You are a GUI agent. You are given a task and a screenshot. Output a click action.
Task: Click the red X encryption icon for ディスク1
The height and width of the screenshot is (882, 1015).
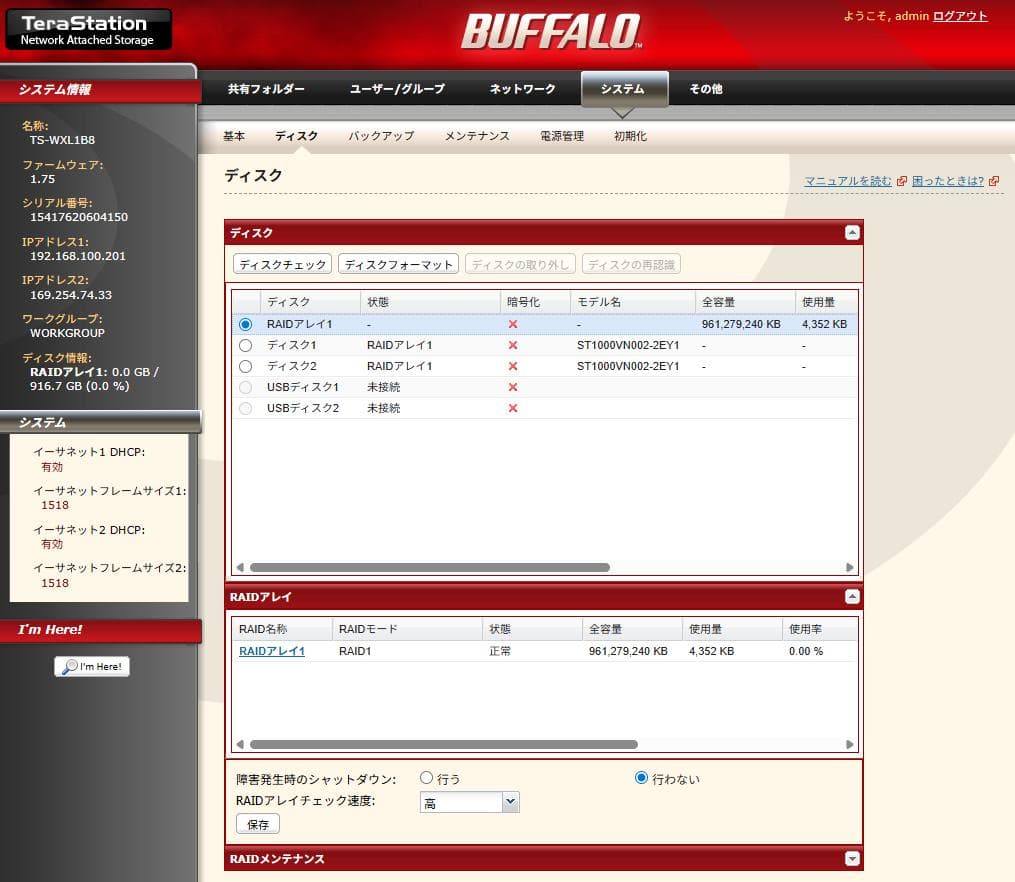point(513,345)
